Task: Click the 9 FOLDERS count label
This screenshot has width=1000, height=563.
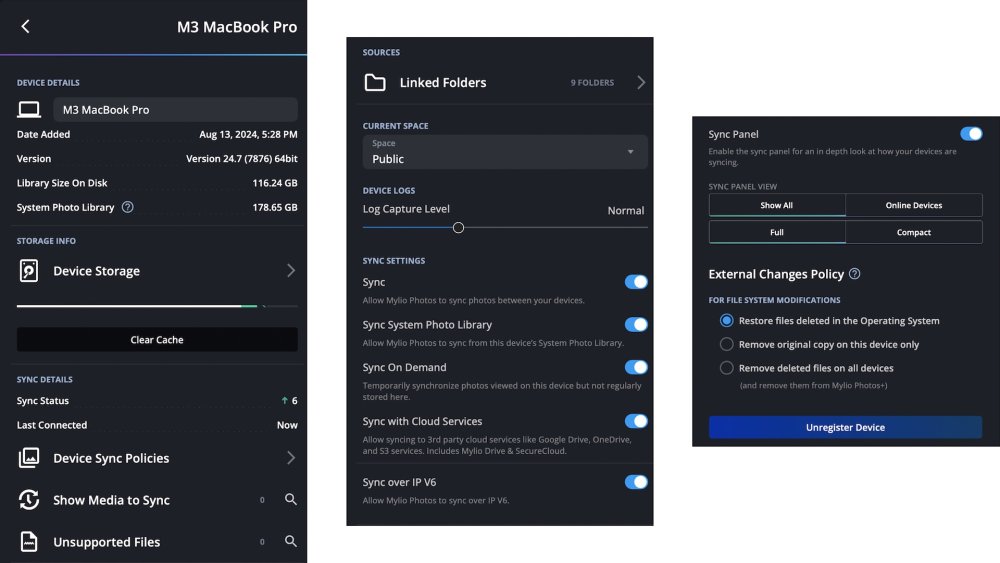Action: (592, 82)
